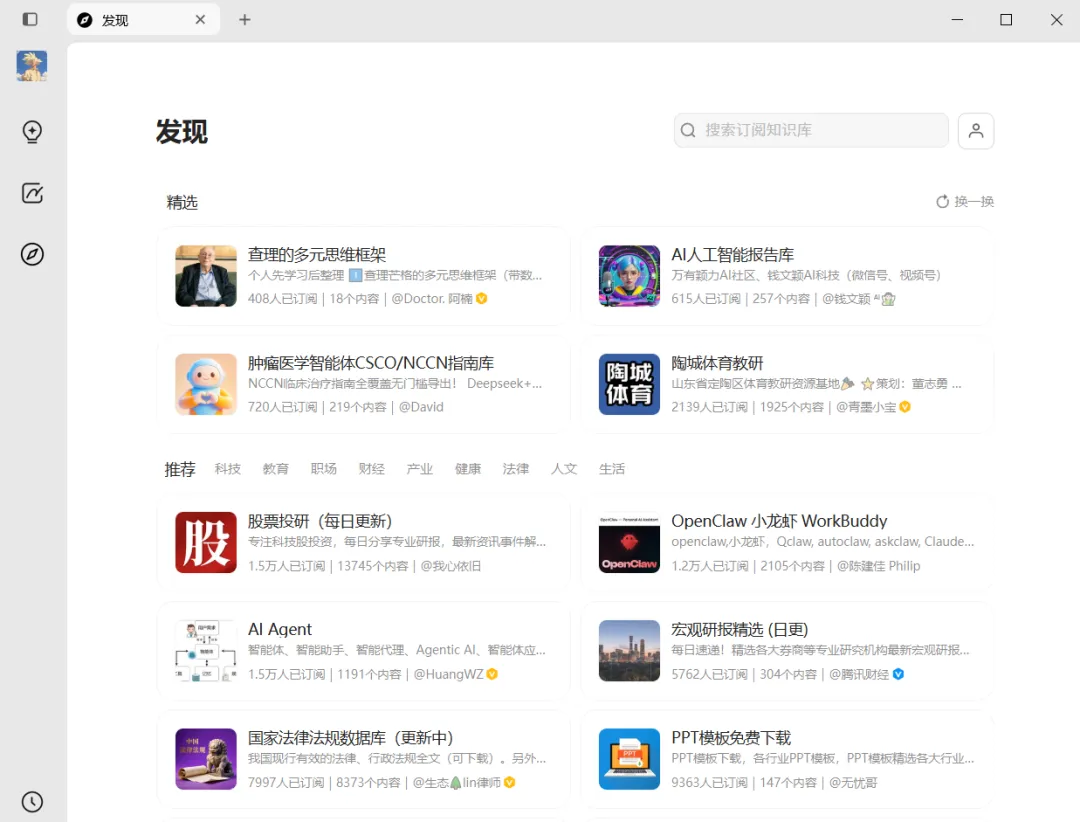Click the AI Agent diagram thumbnail
1080x822 pixels.
click(x=206, y=650)
